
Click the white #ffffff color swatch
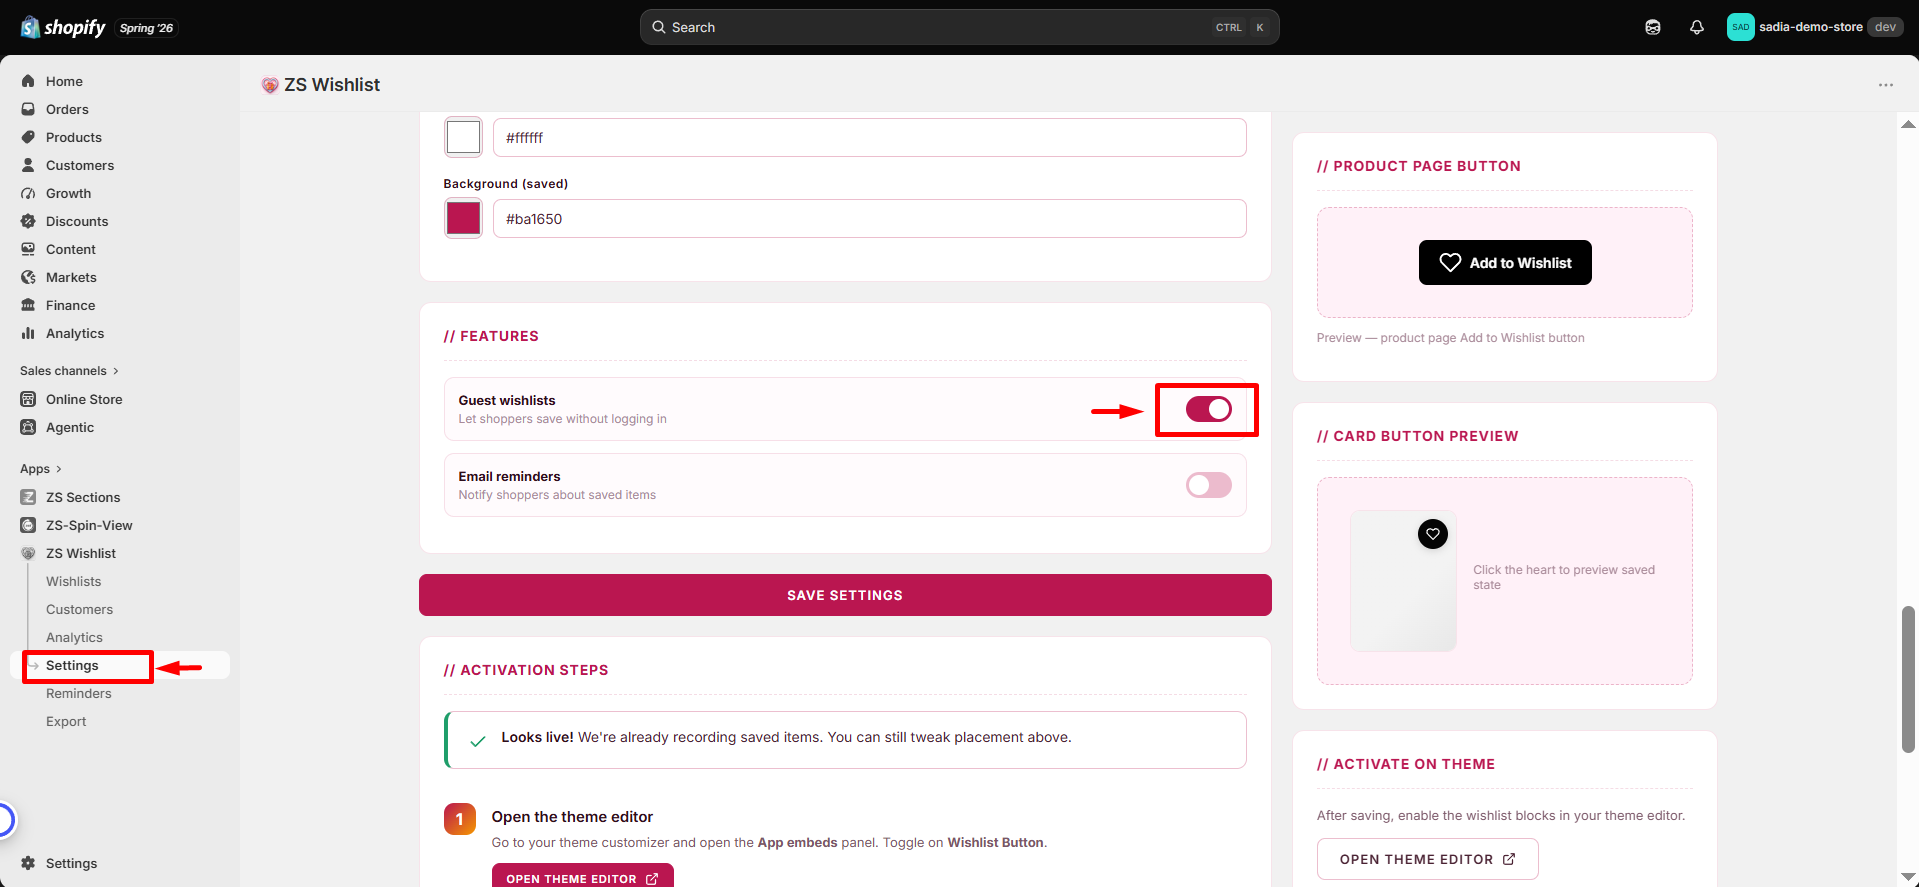[x=463, y=137]
